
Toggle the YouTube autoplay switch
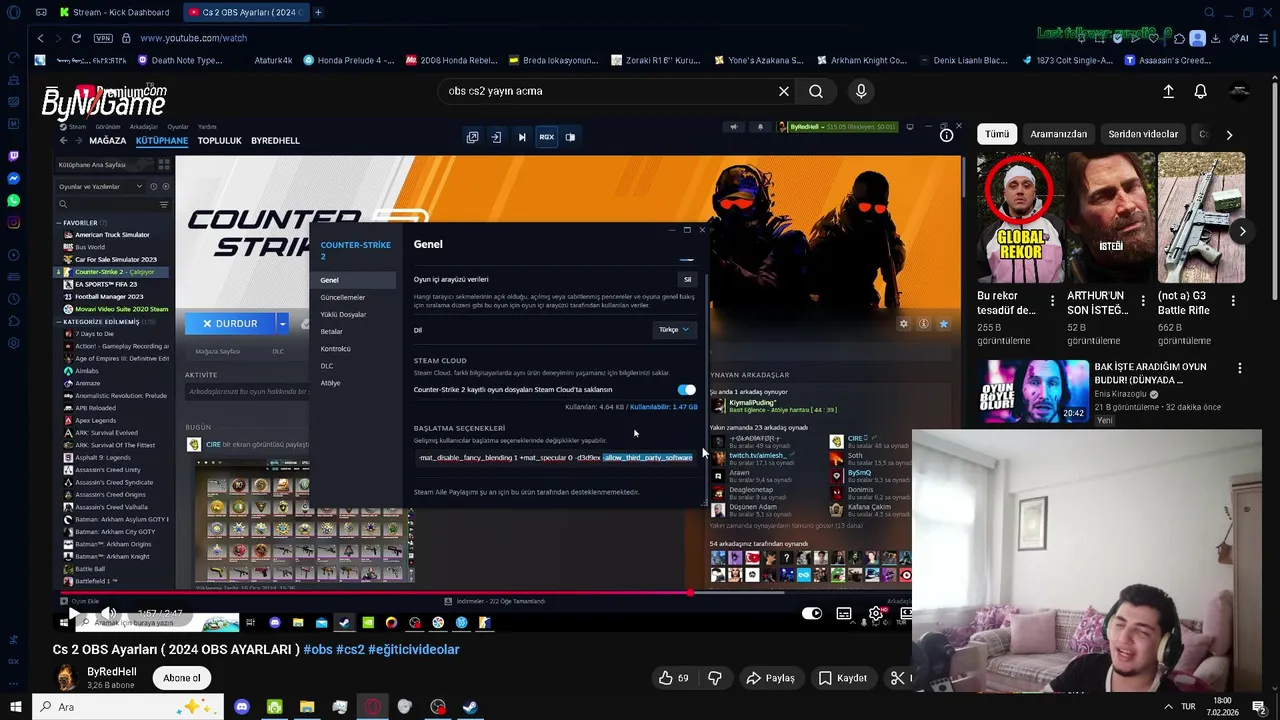(x=812, y=613)
